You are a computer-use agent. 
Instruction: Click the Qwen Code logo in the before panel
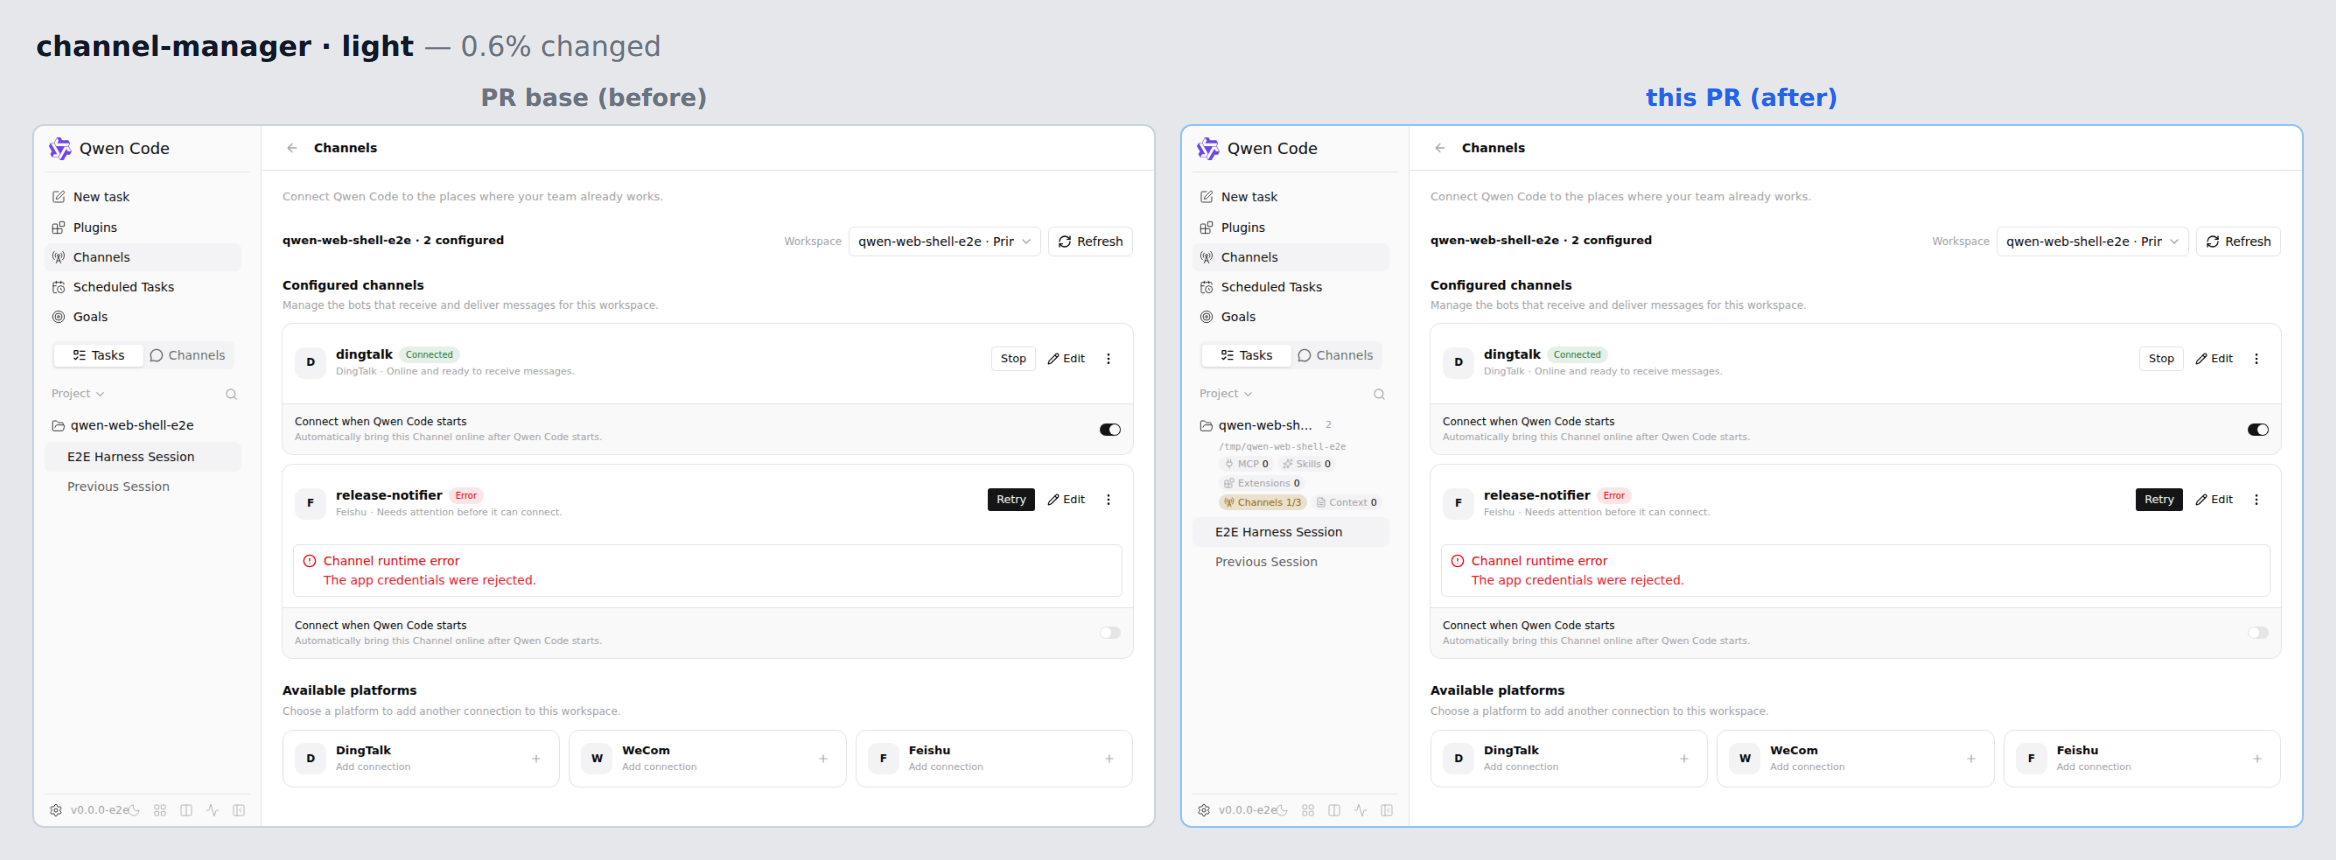(x=60, y=148)
